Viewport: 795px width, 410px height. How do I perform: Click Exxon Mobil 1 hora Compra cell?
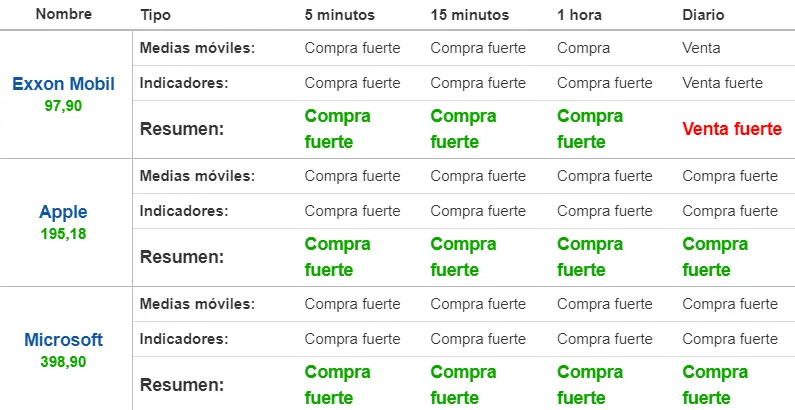584,48
